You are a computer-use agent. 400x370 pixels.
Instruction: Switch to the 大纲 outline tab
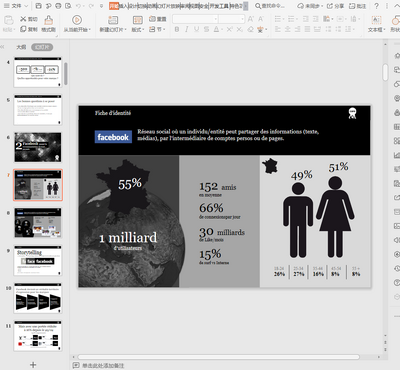coord(21,47)
